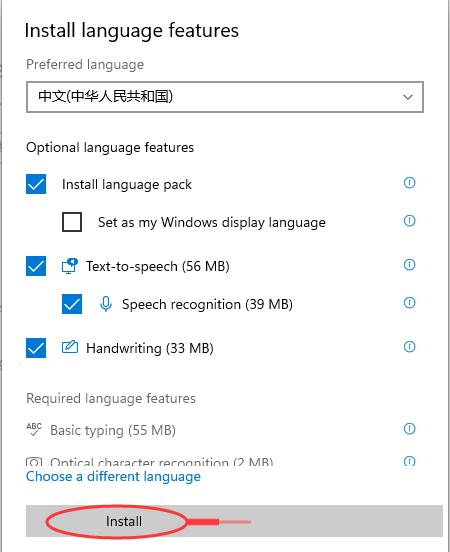Click the Text-to-speech monitor icon

(70, 266)
